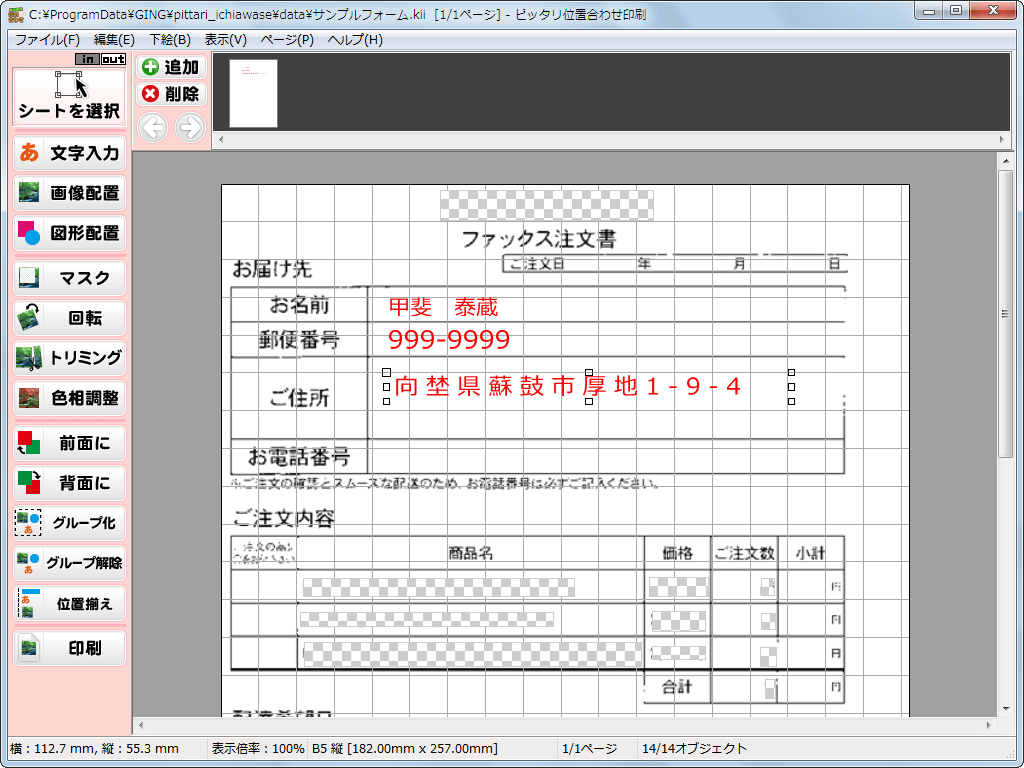This screenshot has width=1024, height=768.
Task: Go to next page right arrow
Action: pos(190,127)
